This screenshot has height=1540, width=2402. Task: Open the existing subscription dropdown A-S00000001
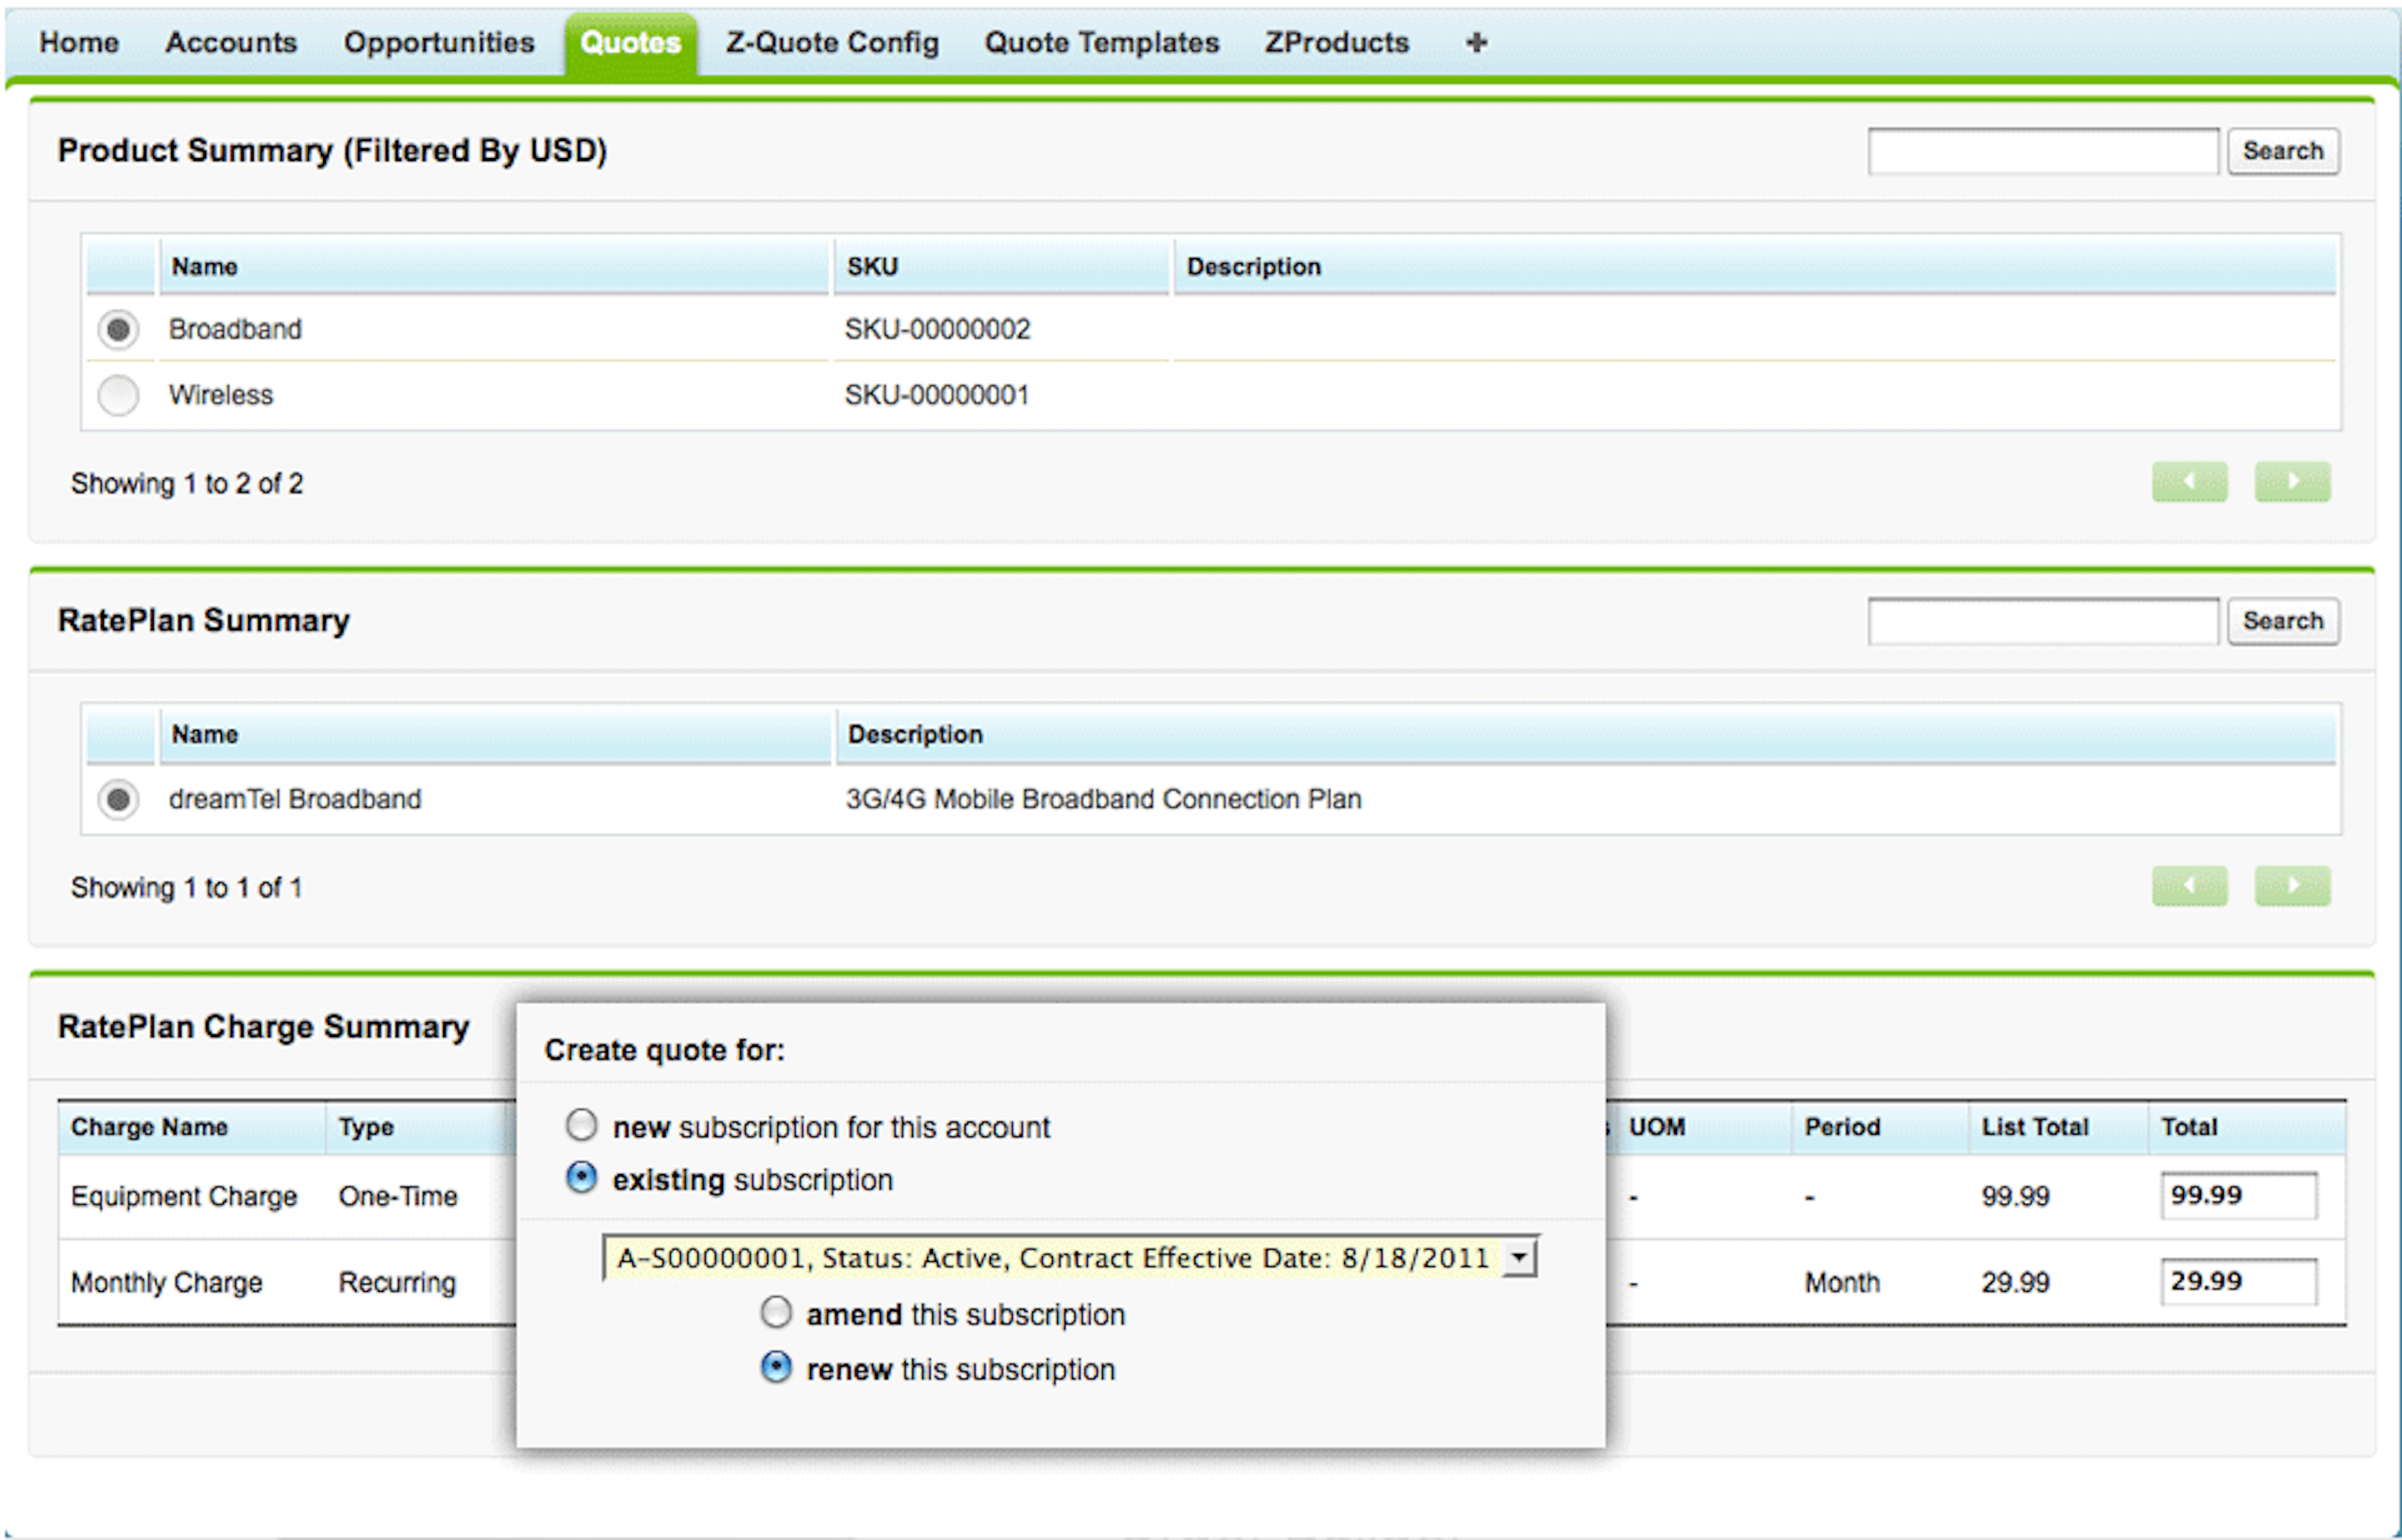[x=1069, y=1258]
